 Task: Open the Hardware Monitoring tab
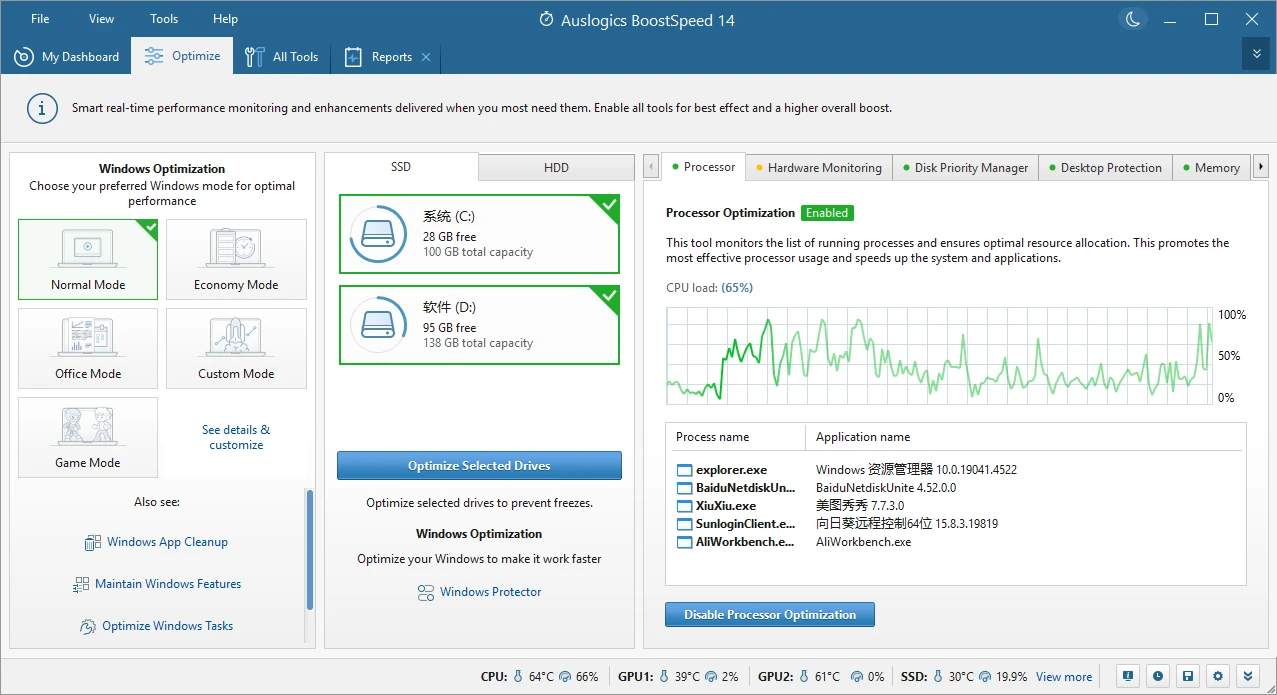[824, 167]
